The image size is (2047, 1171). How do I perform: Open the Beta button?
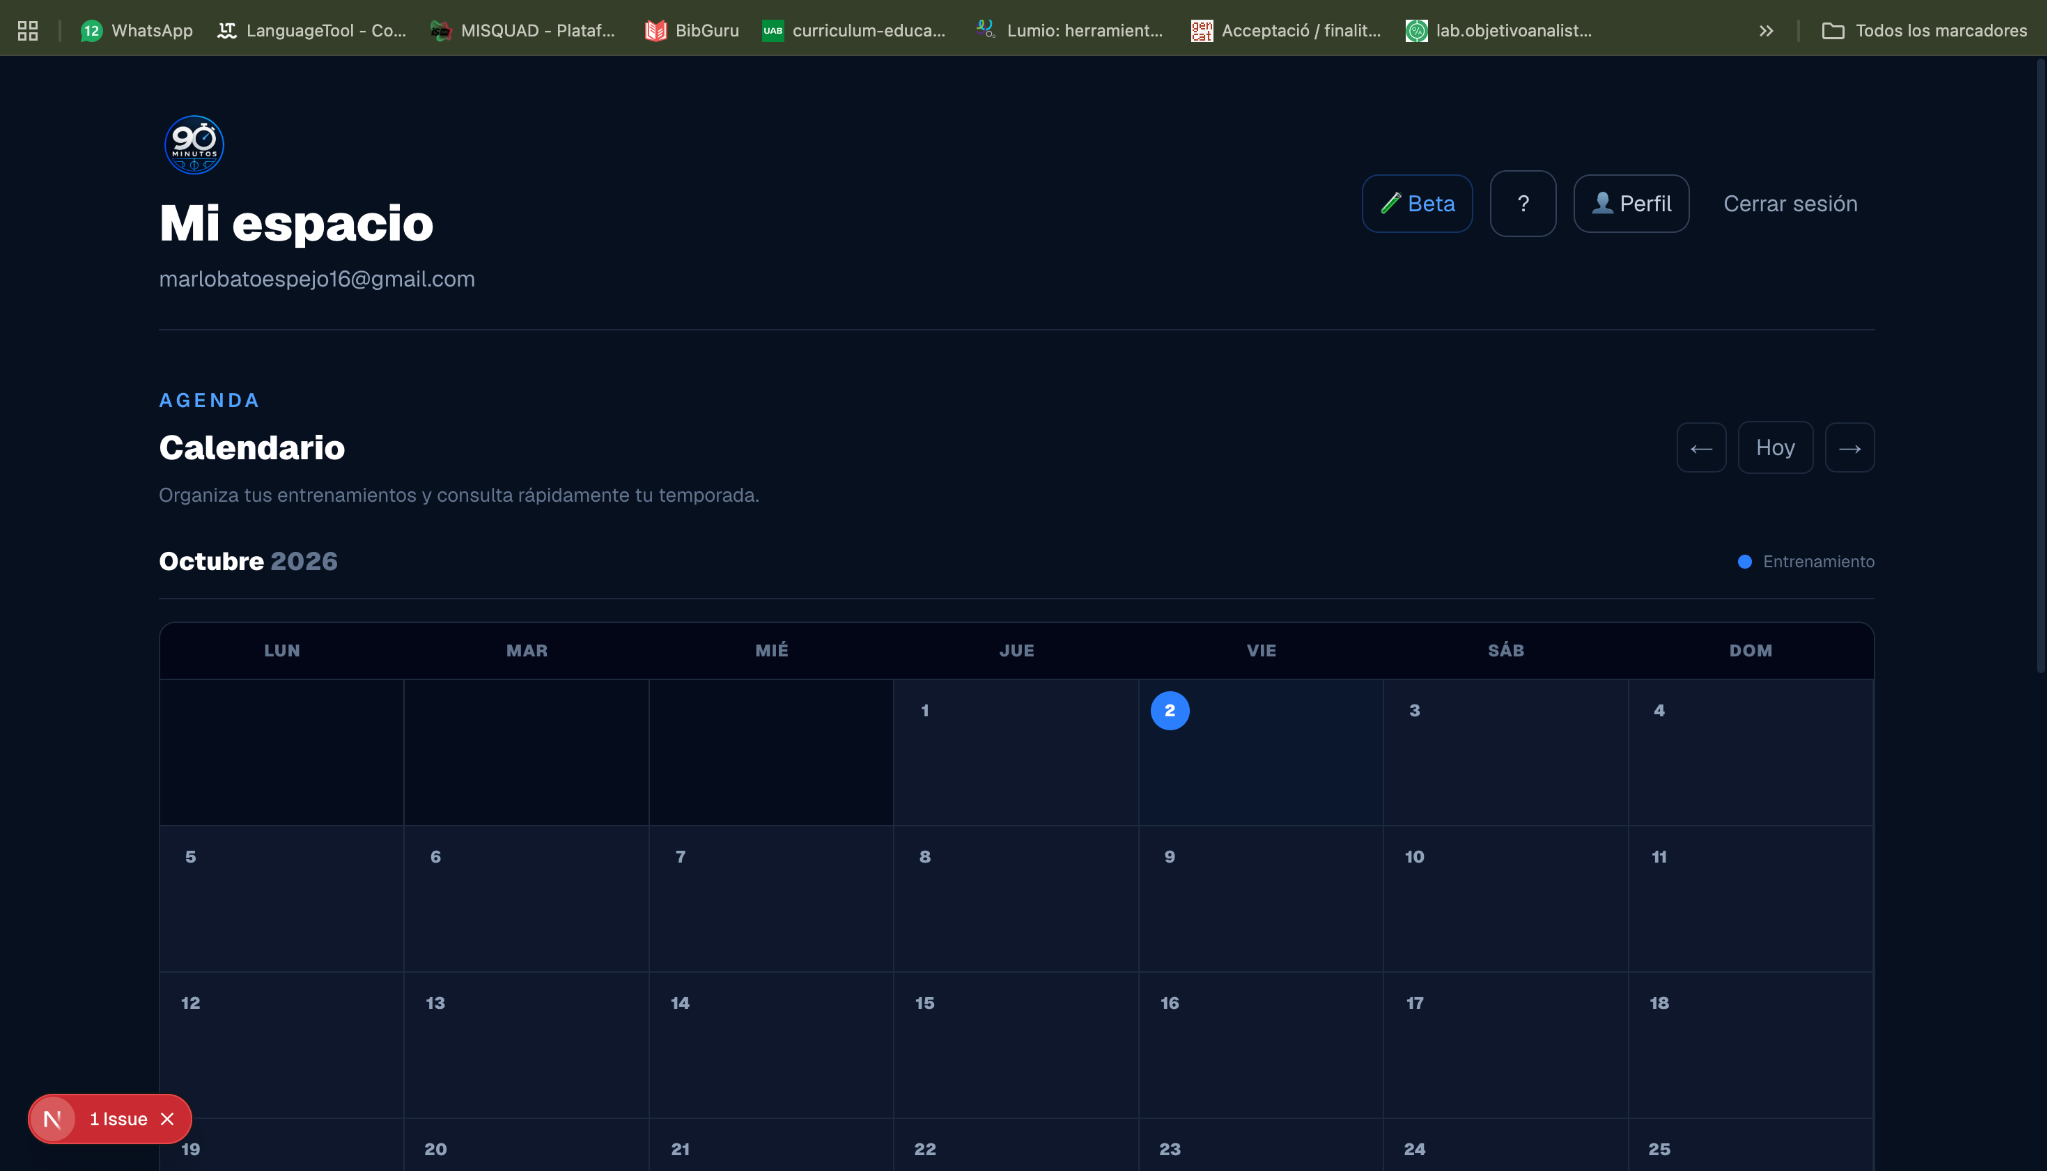[x=1417, y=204]
